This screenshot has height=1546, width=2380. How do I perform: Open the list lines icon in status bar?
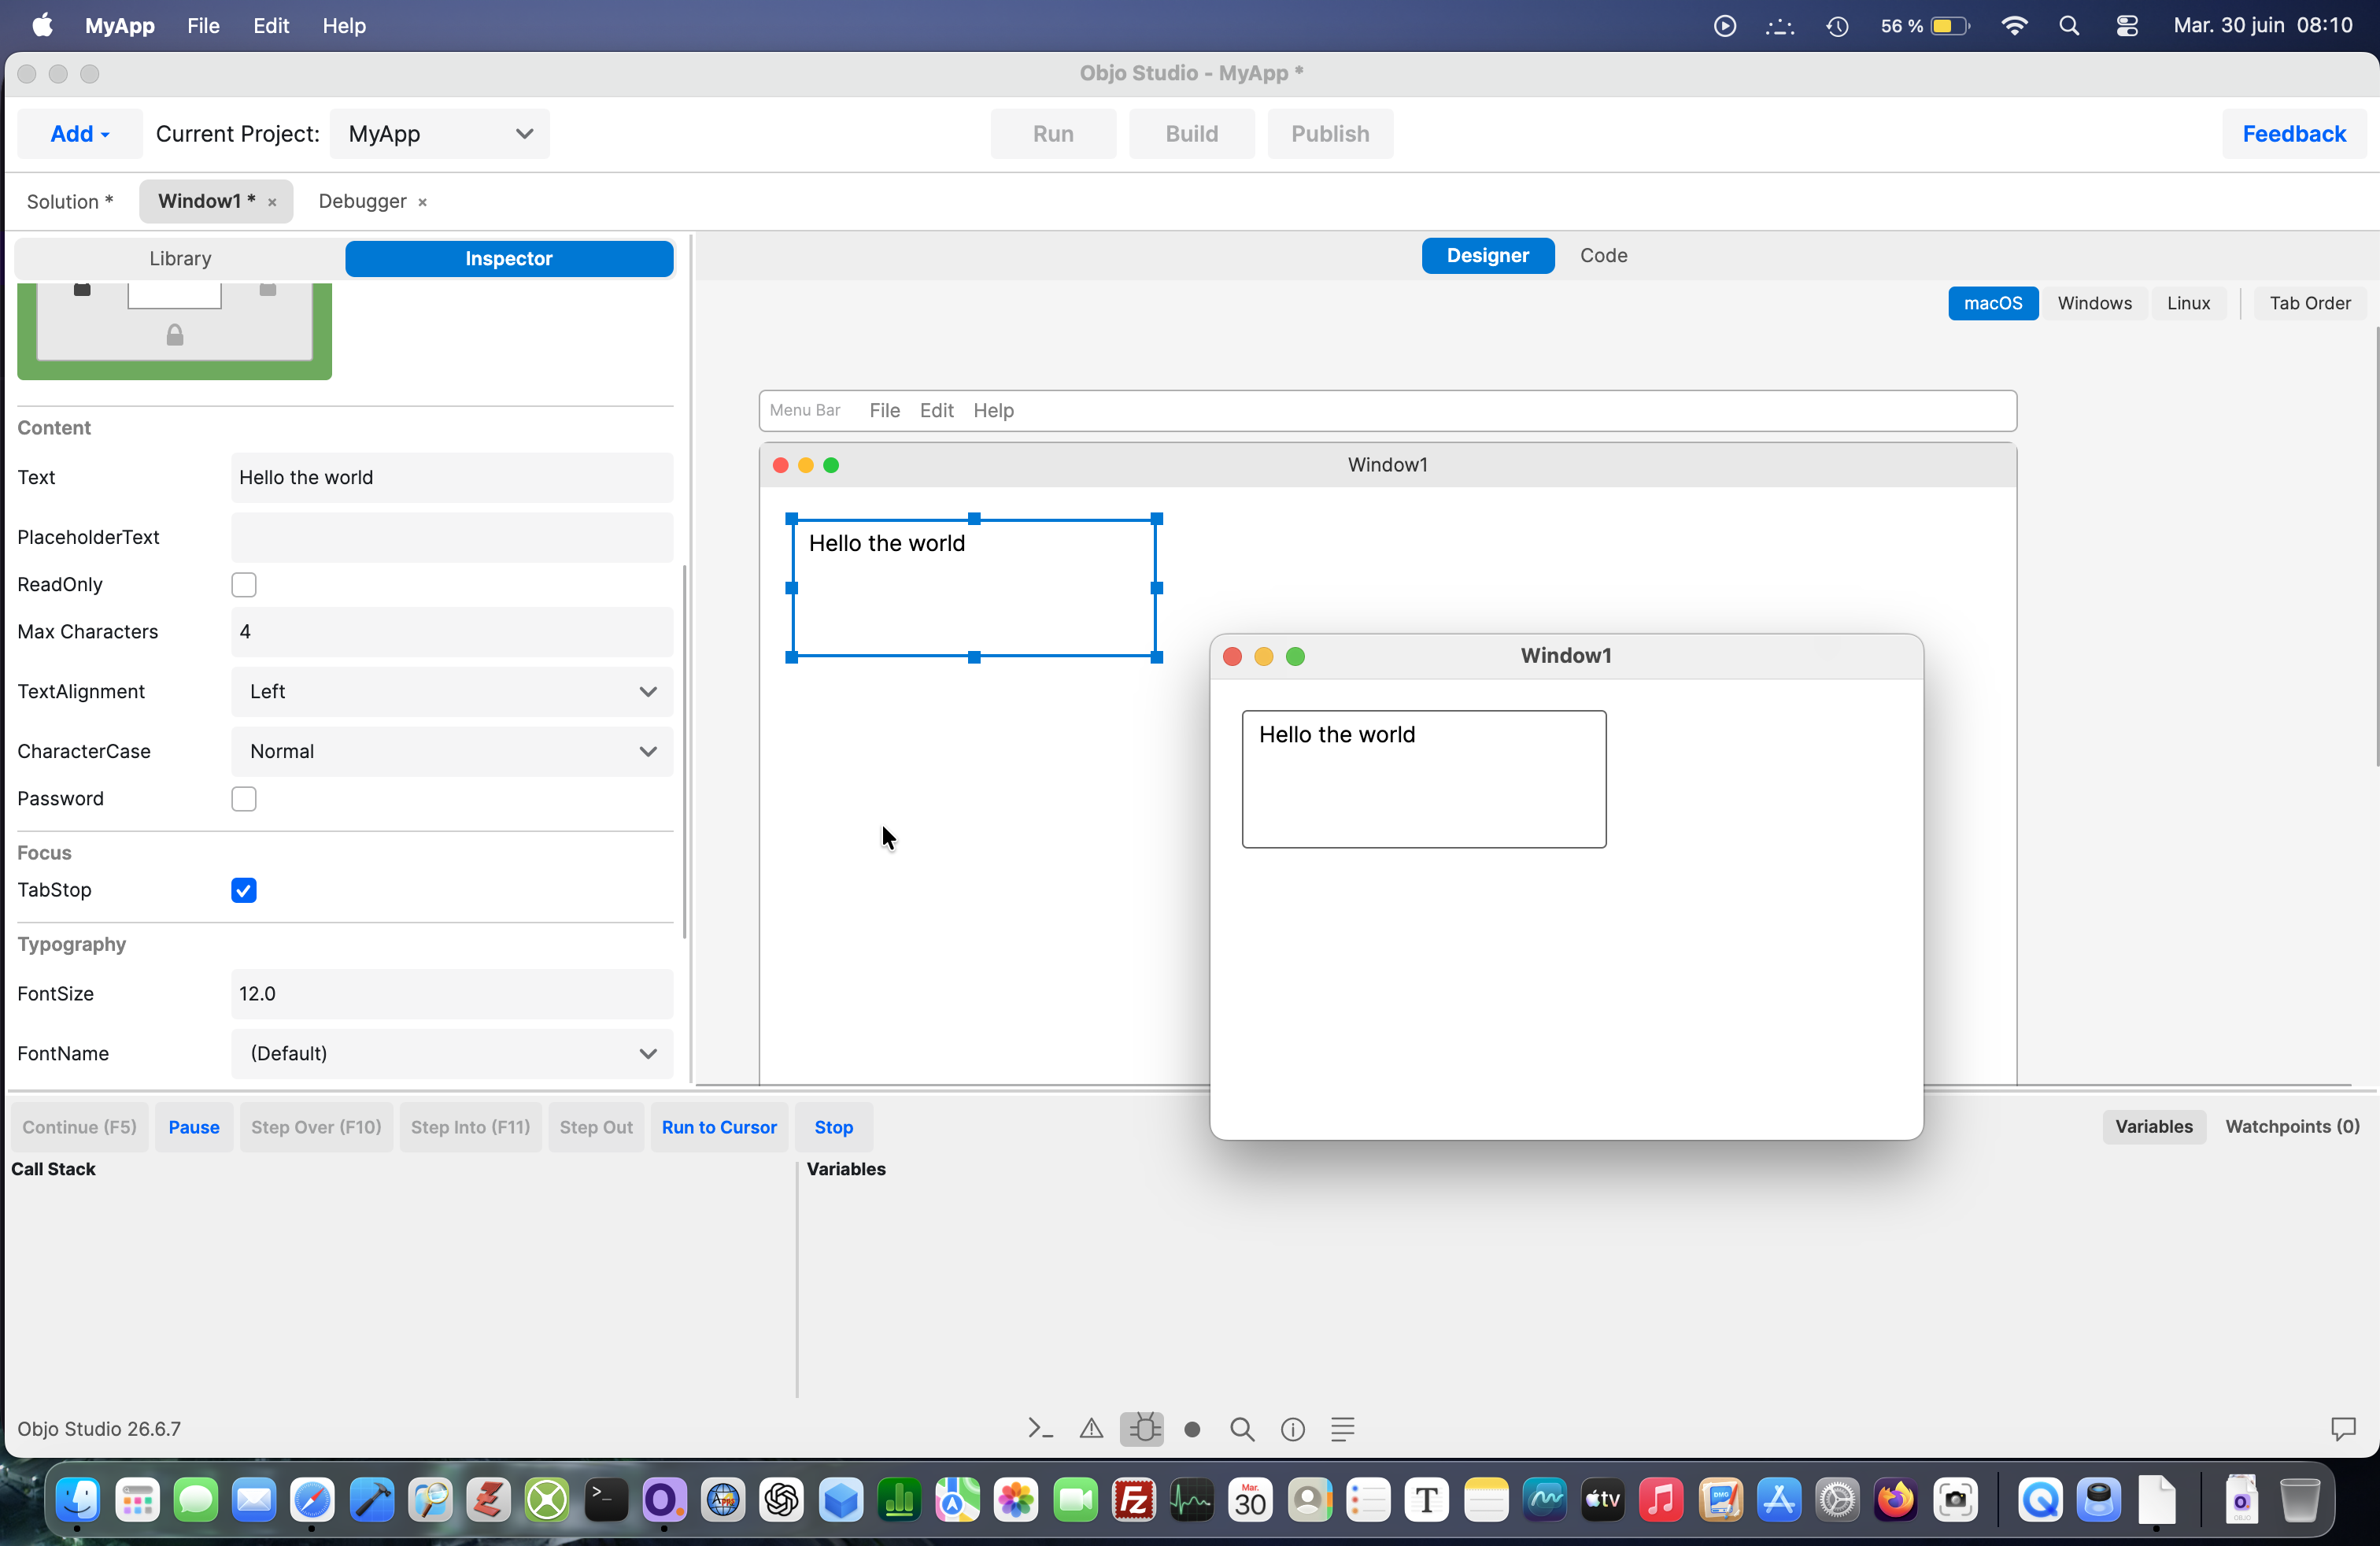pyautogui.click(x=1343, y=1429)
